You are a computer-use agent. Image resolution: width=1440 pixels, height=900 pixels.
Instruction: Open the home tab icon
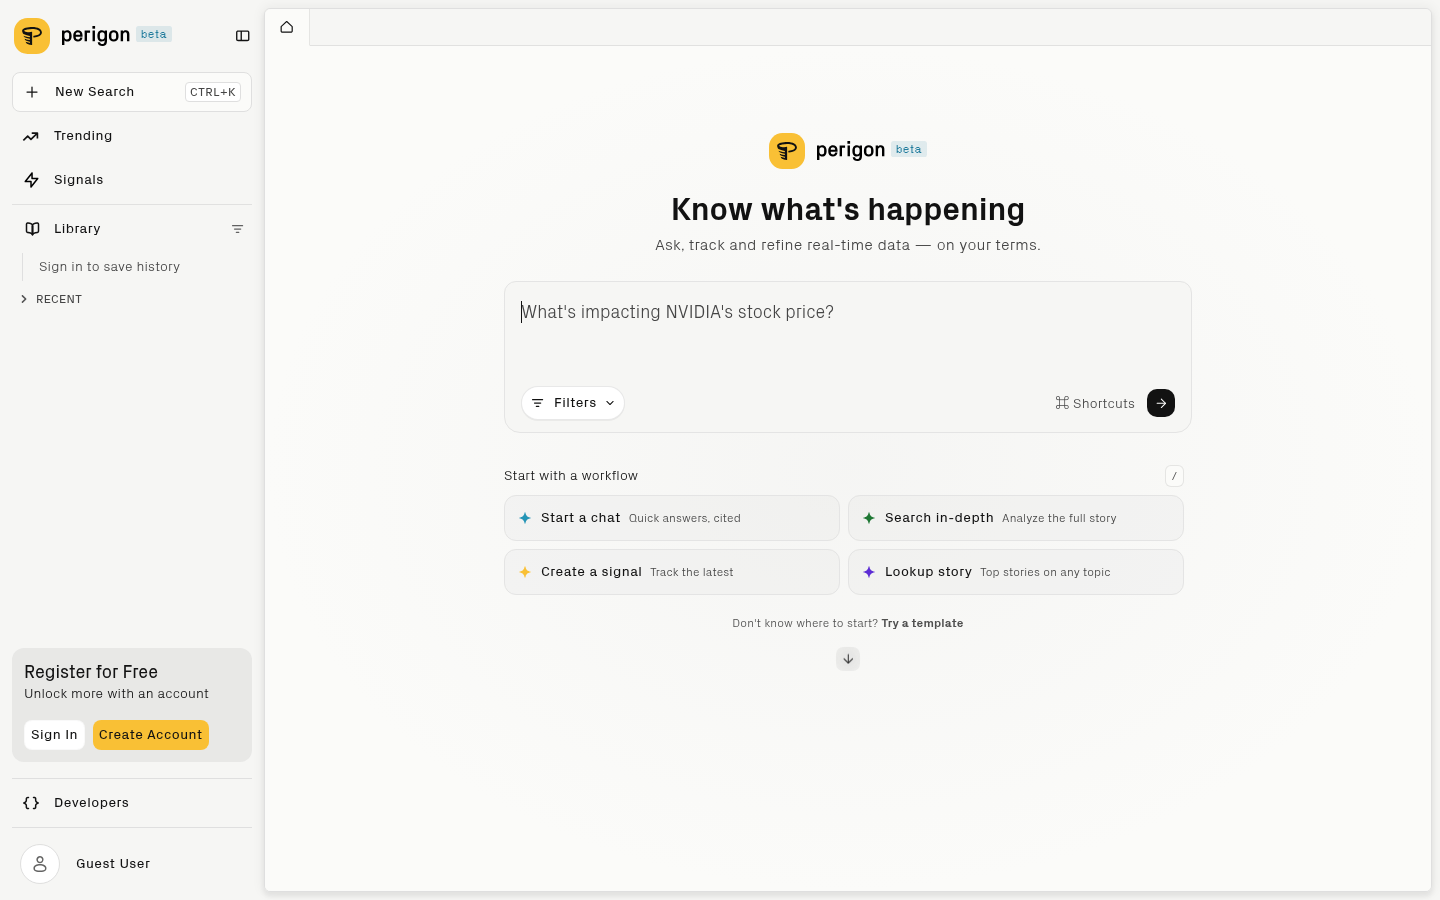click(287, 27)
